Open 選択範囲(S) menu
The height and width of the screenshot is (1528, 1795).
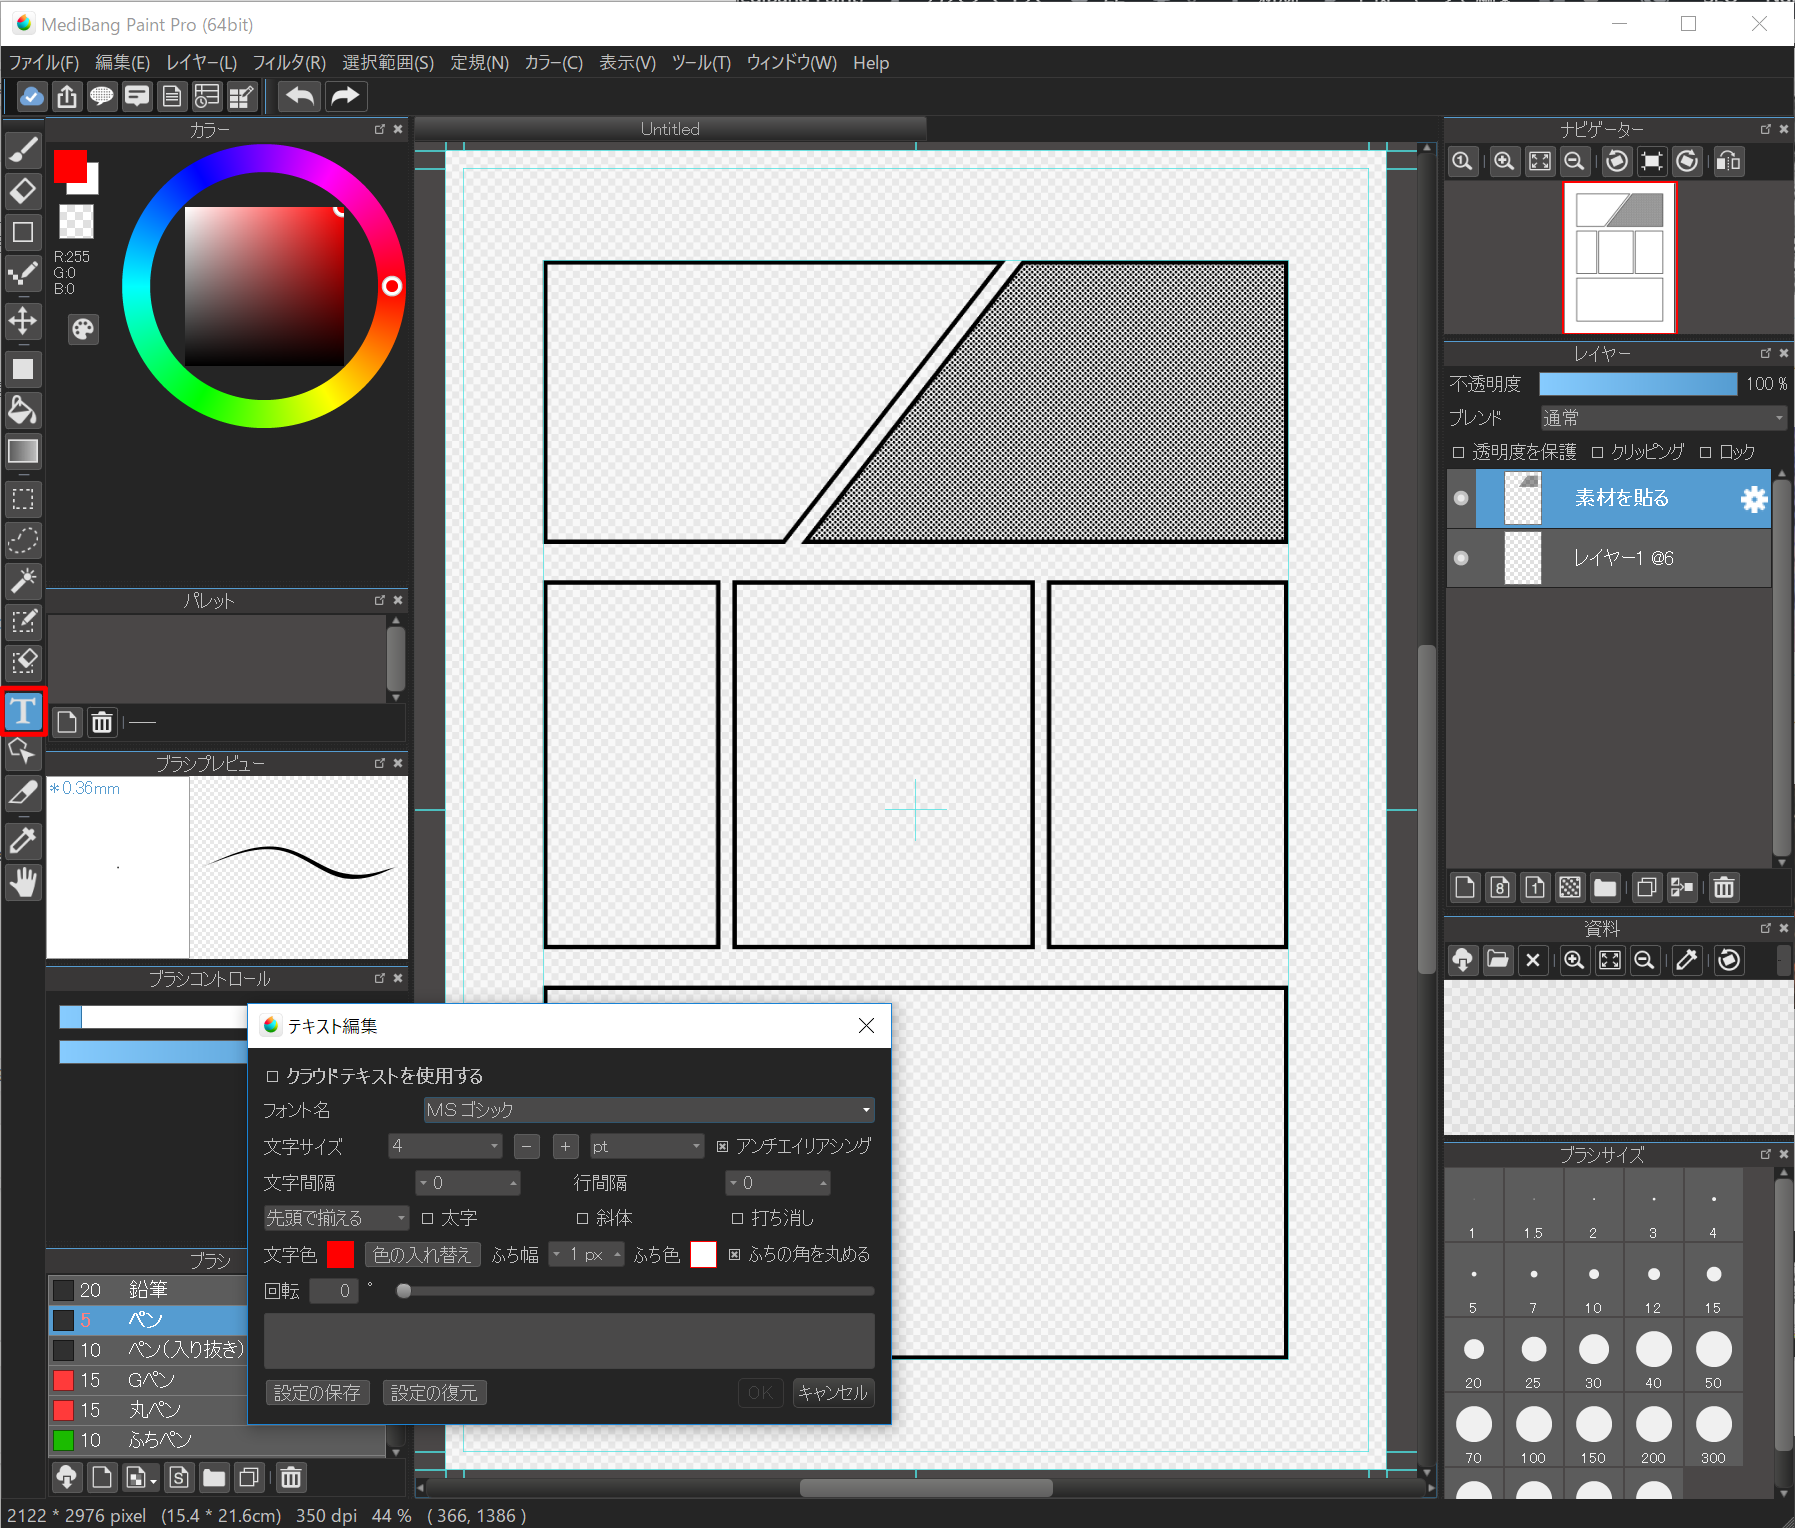coord(388,63)
